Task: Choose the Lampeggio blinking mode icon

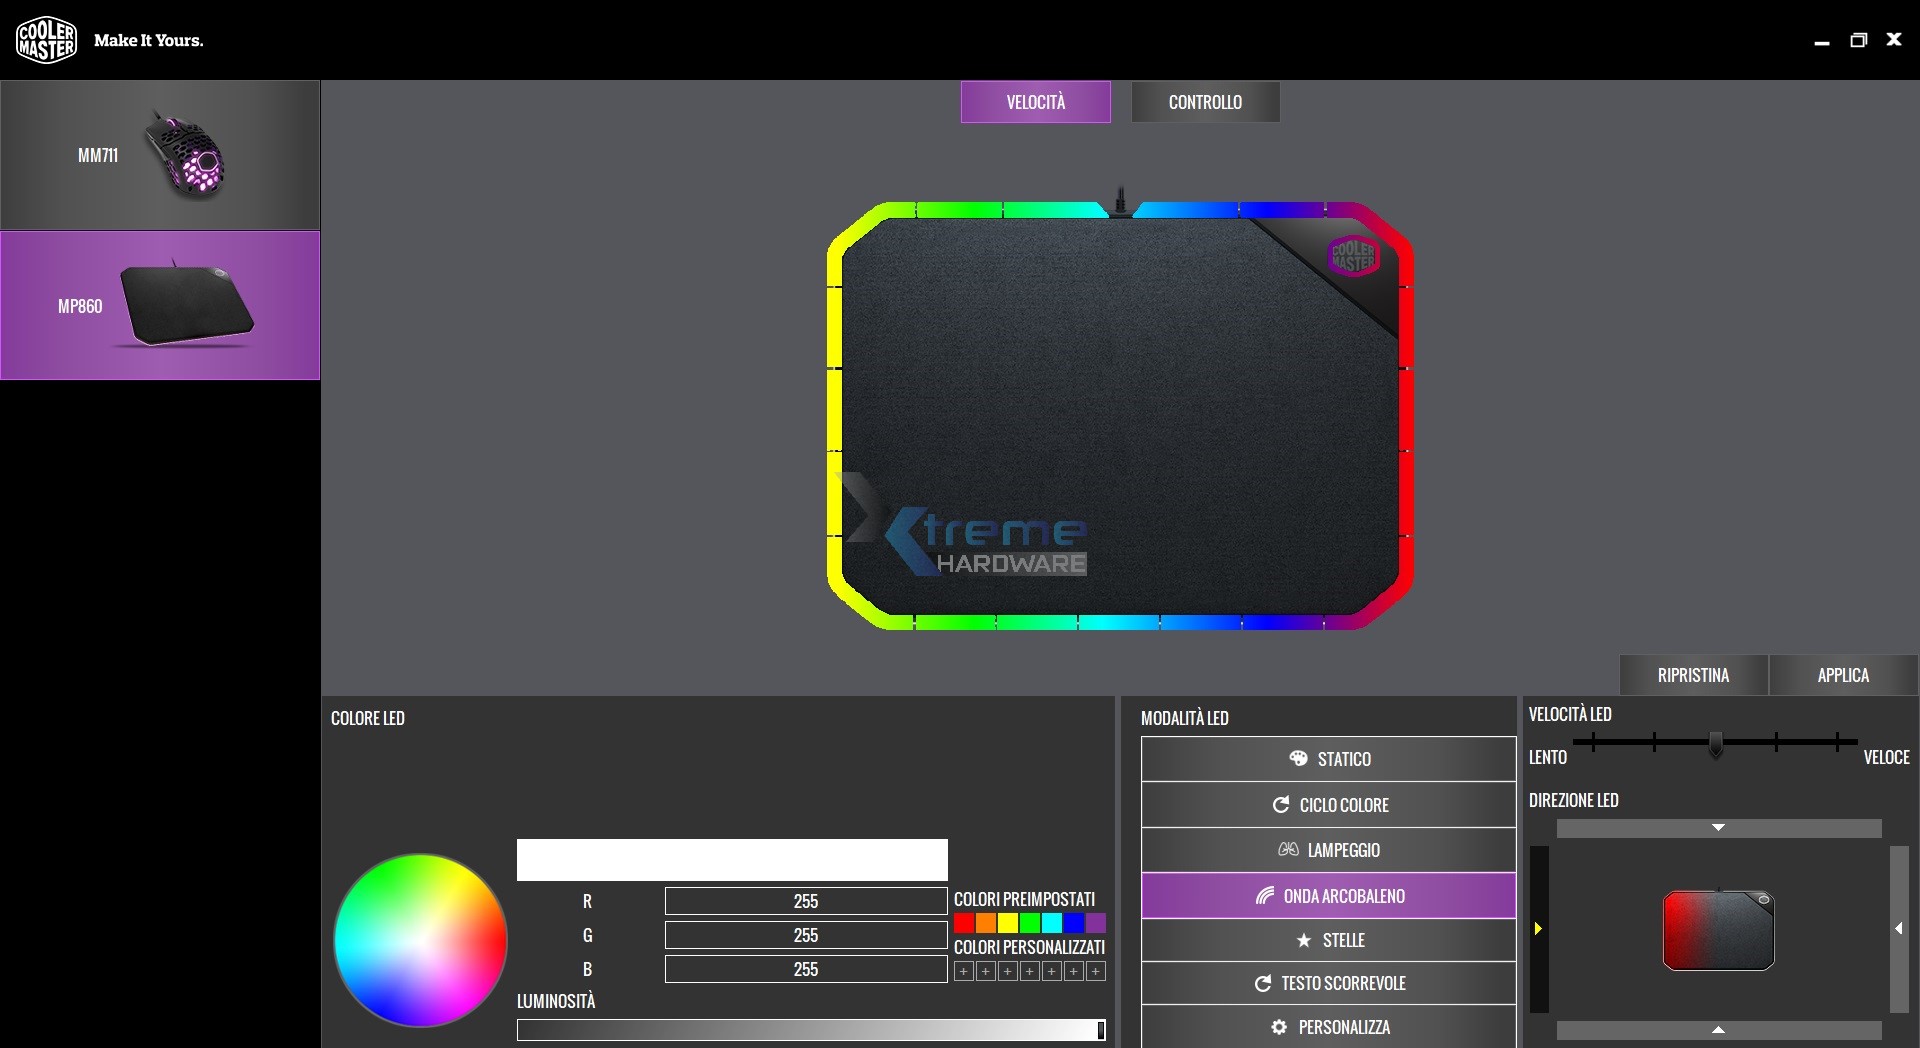Action: click(x=1288, y=850)
